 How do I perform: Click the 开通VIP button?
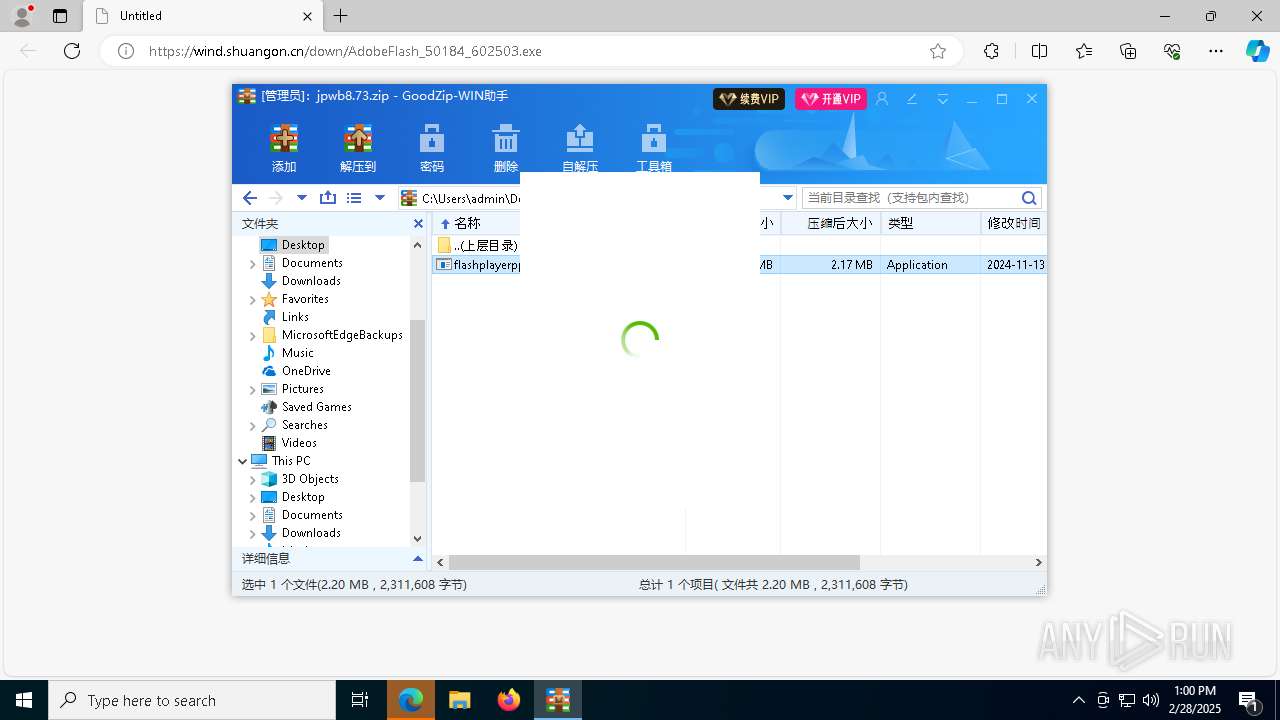831,99
